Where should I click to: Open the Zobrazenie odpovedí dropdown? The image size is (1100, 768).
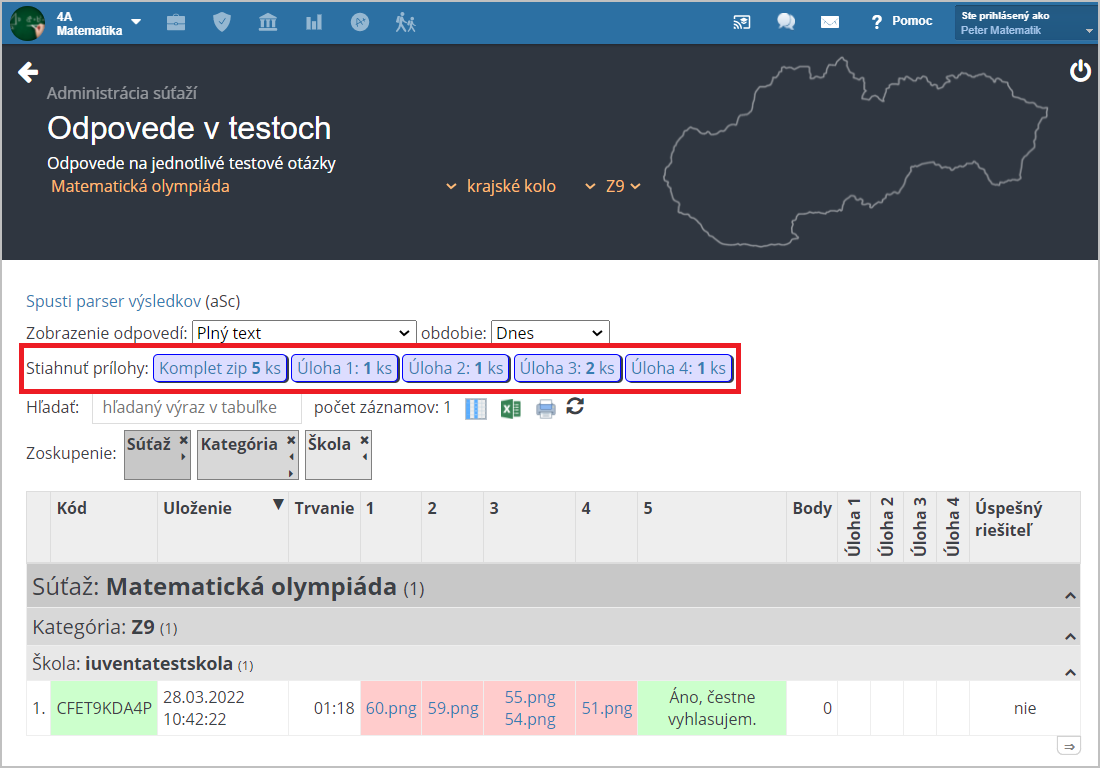pos(304,333)
